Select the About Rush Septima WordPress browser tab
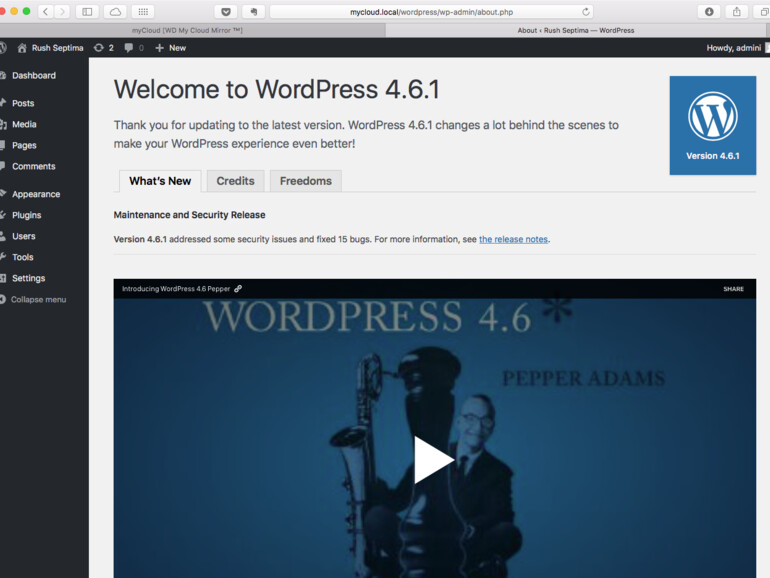The width and height of the screenshot is (770, 578). pos(576,30)
